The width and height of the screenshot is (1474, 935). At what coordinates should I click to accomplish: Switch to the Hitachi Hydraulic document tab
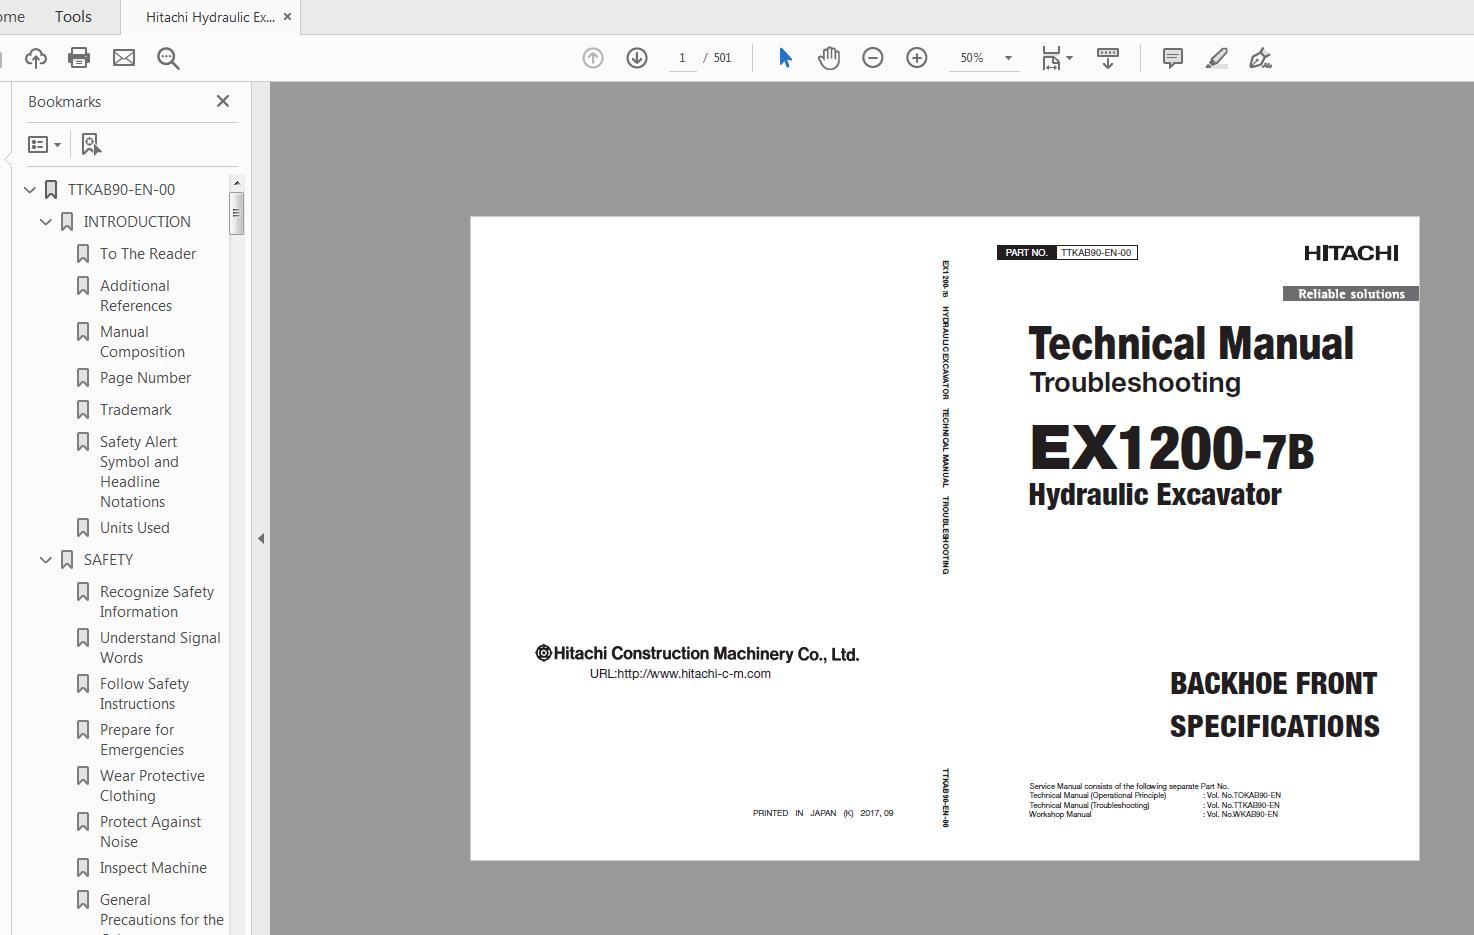[210, 17]
